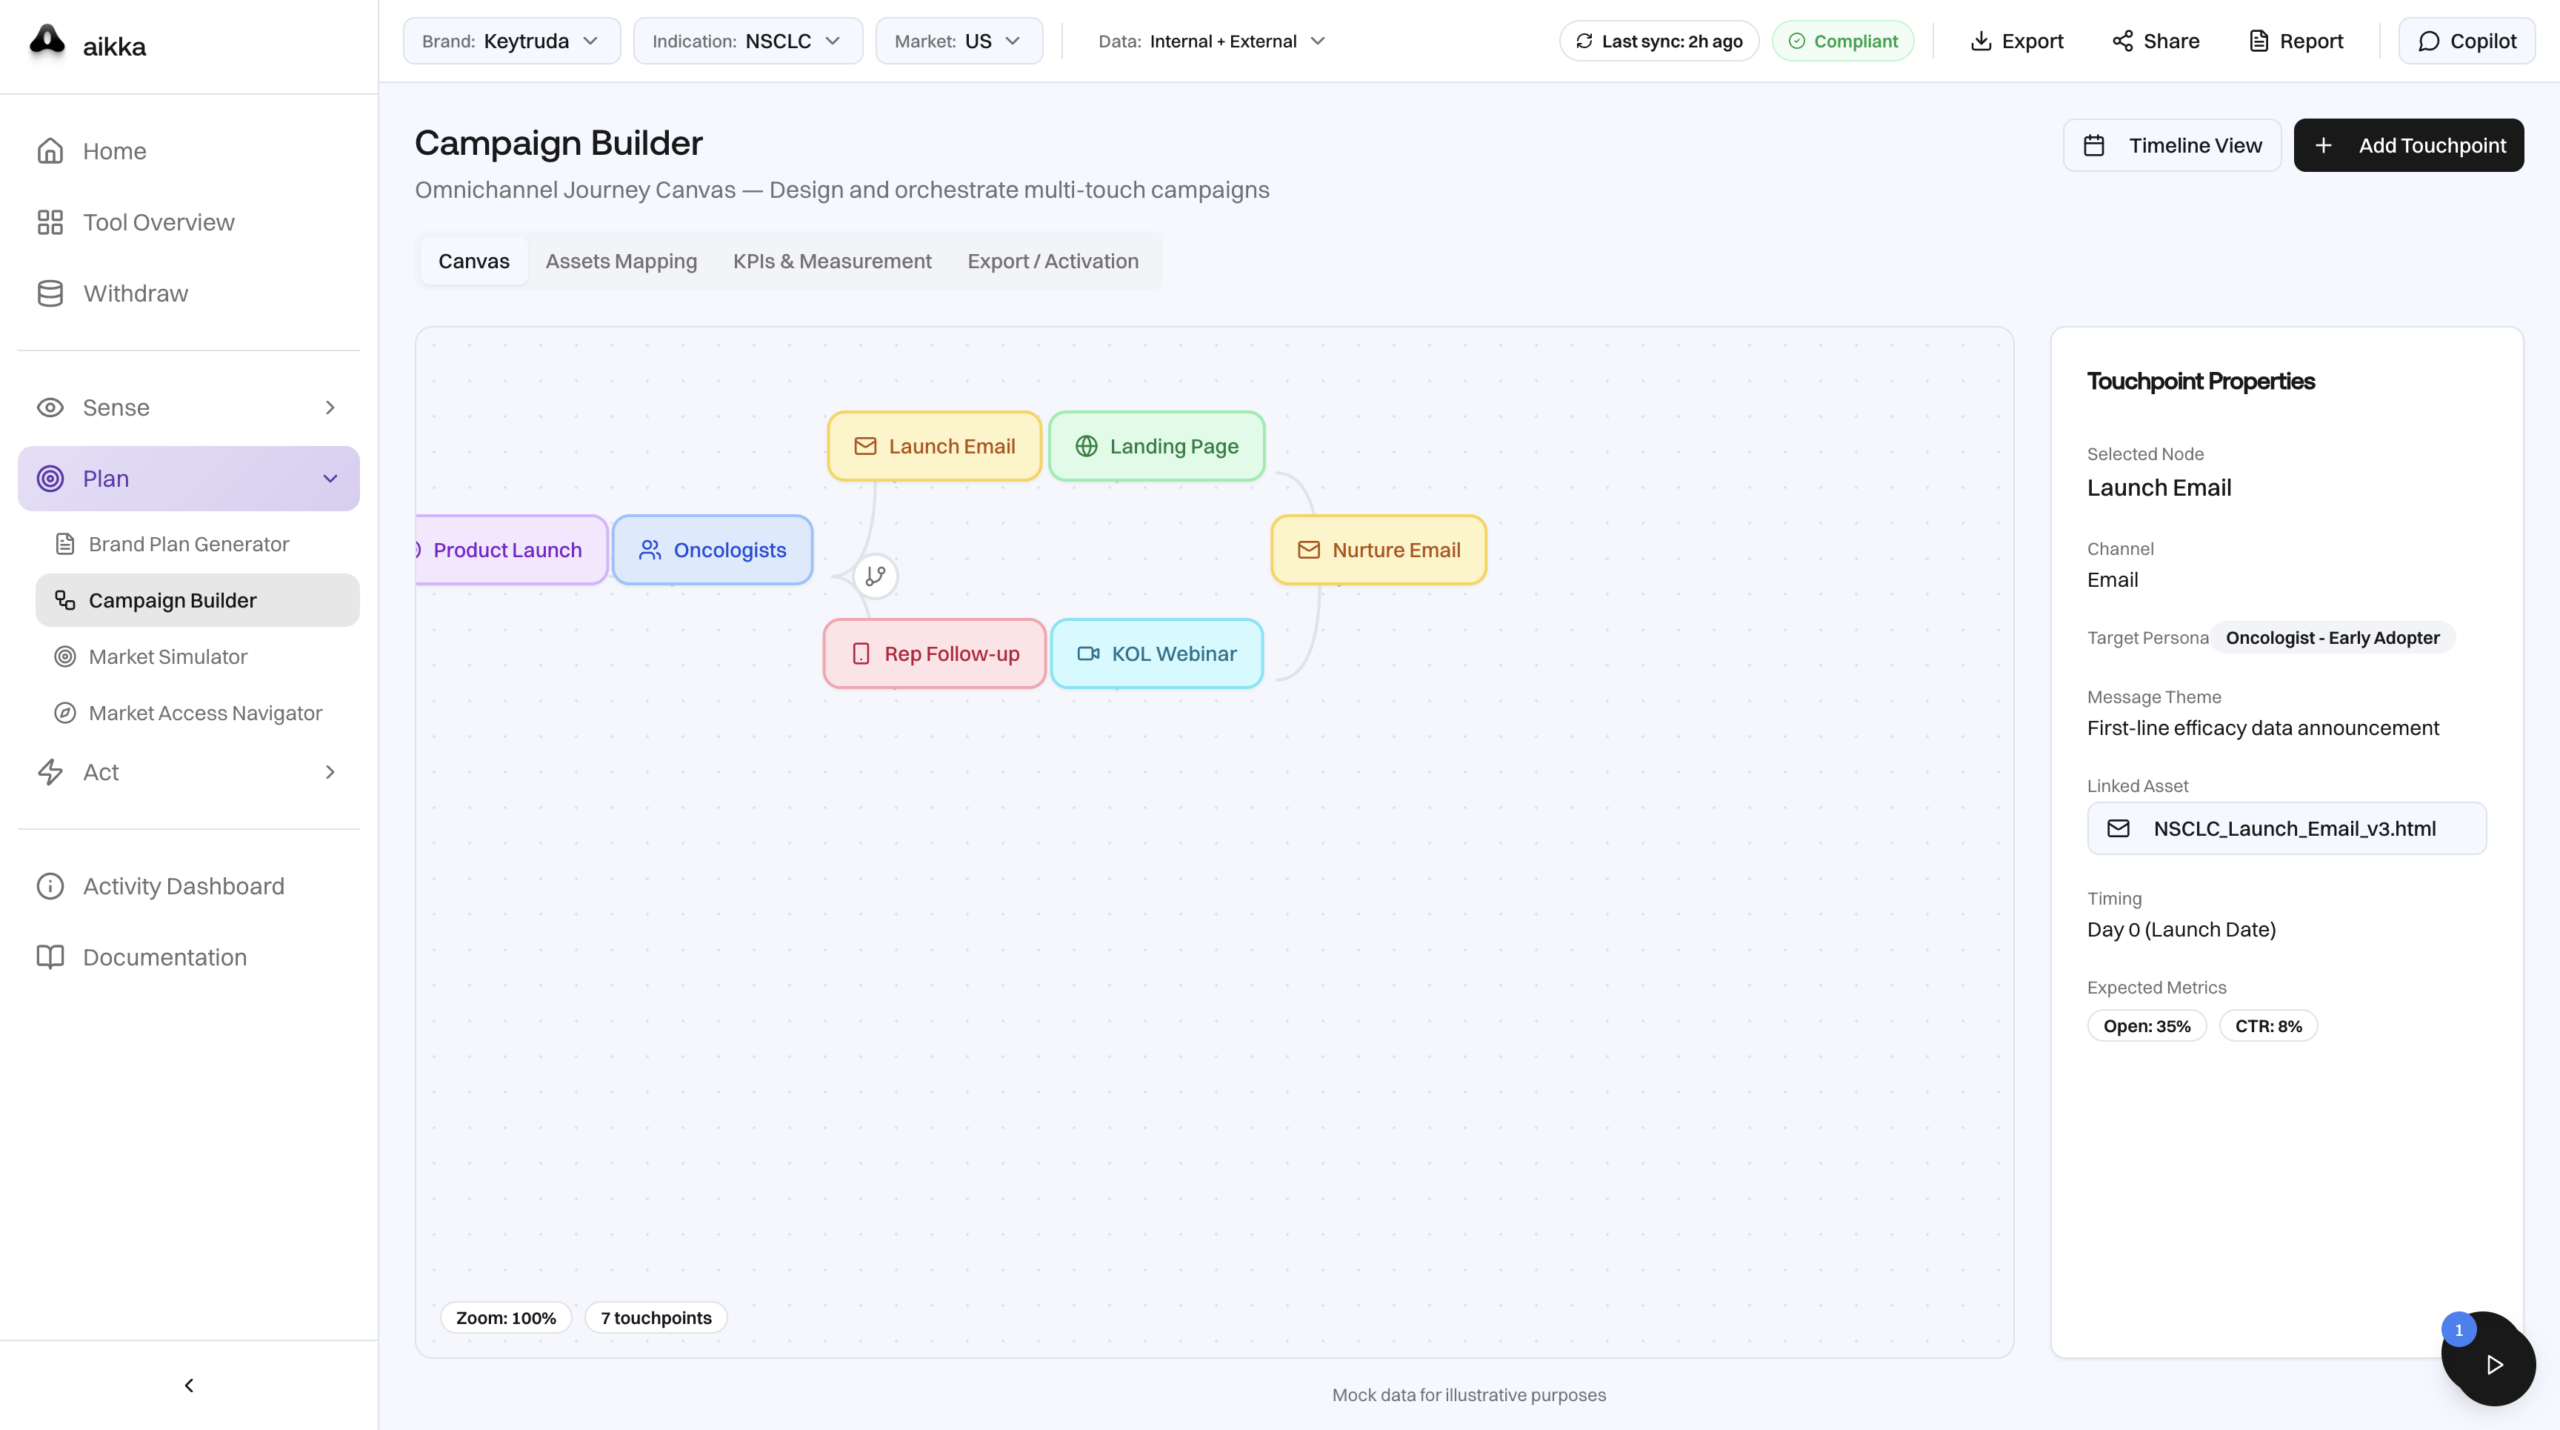Click the aikka logo icon
Screen dimensions: 2560x1430
[47, 41]
